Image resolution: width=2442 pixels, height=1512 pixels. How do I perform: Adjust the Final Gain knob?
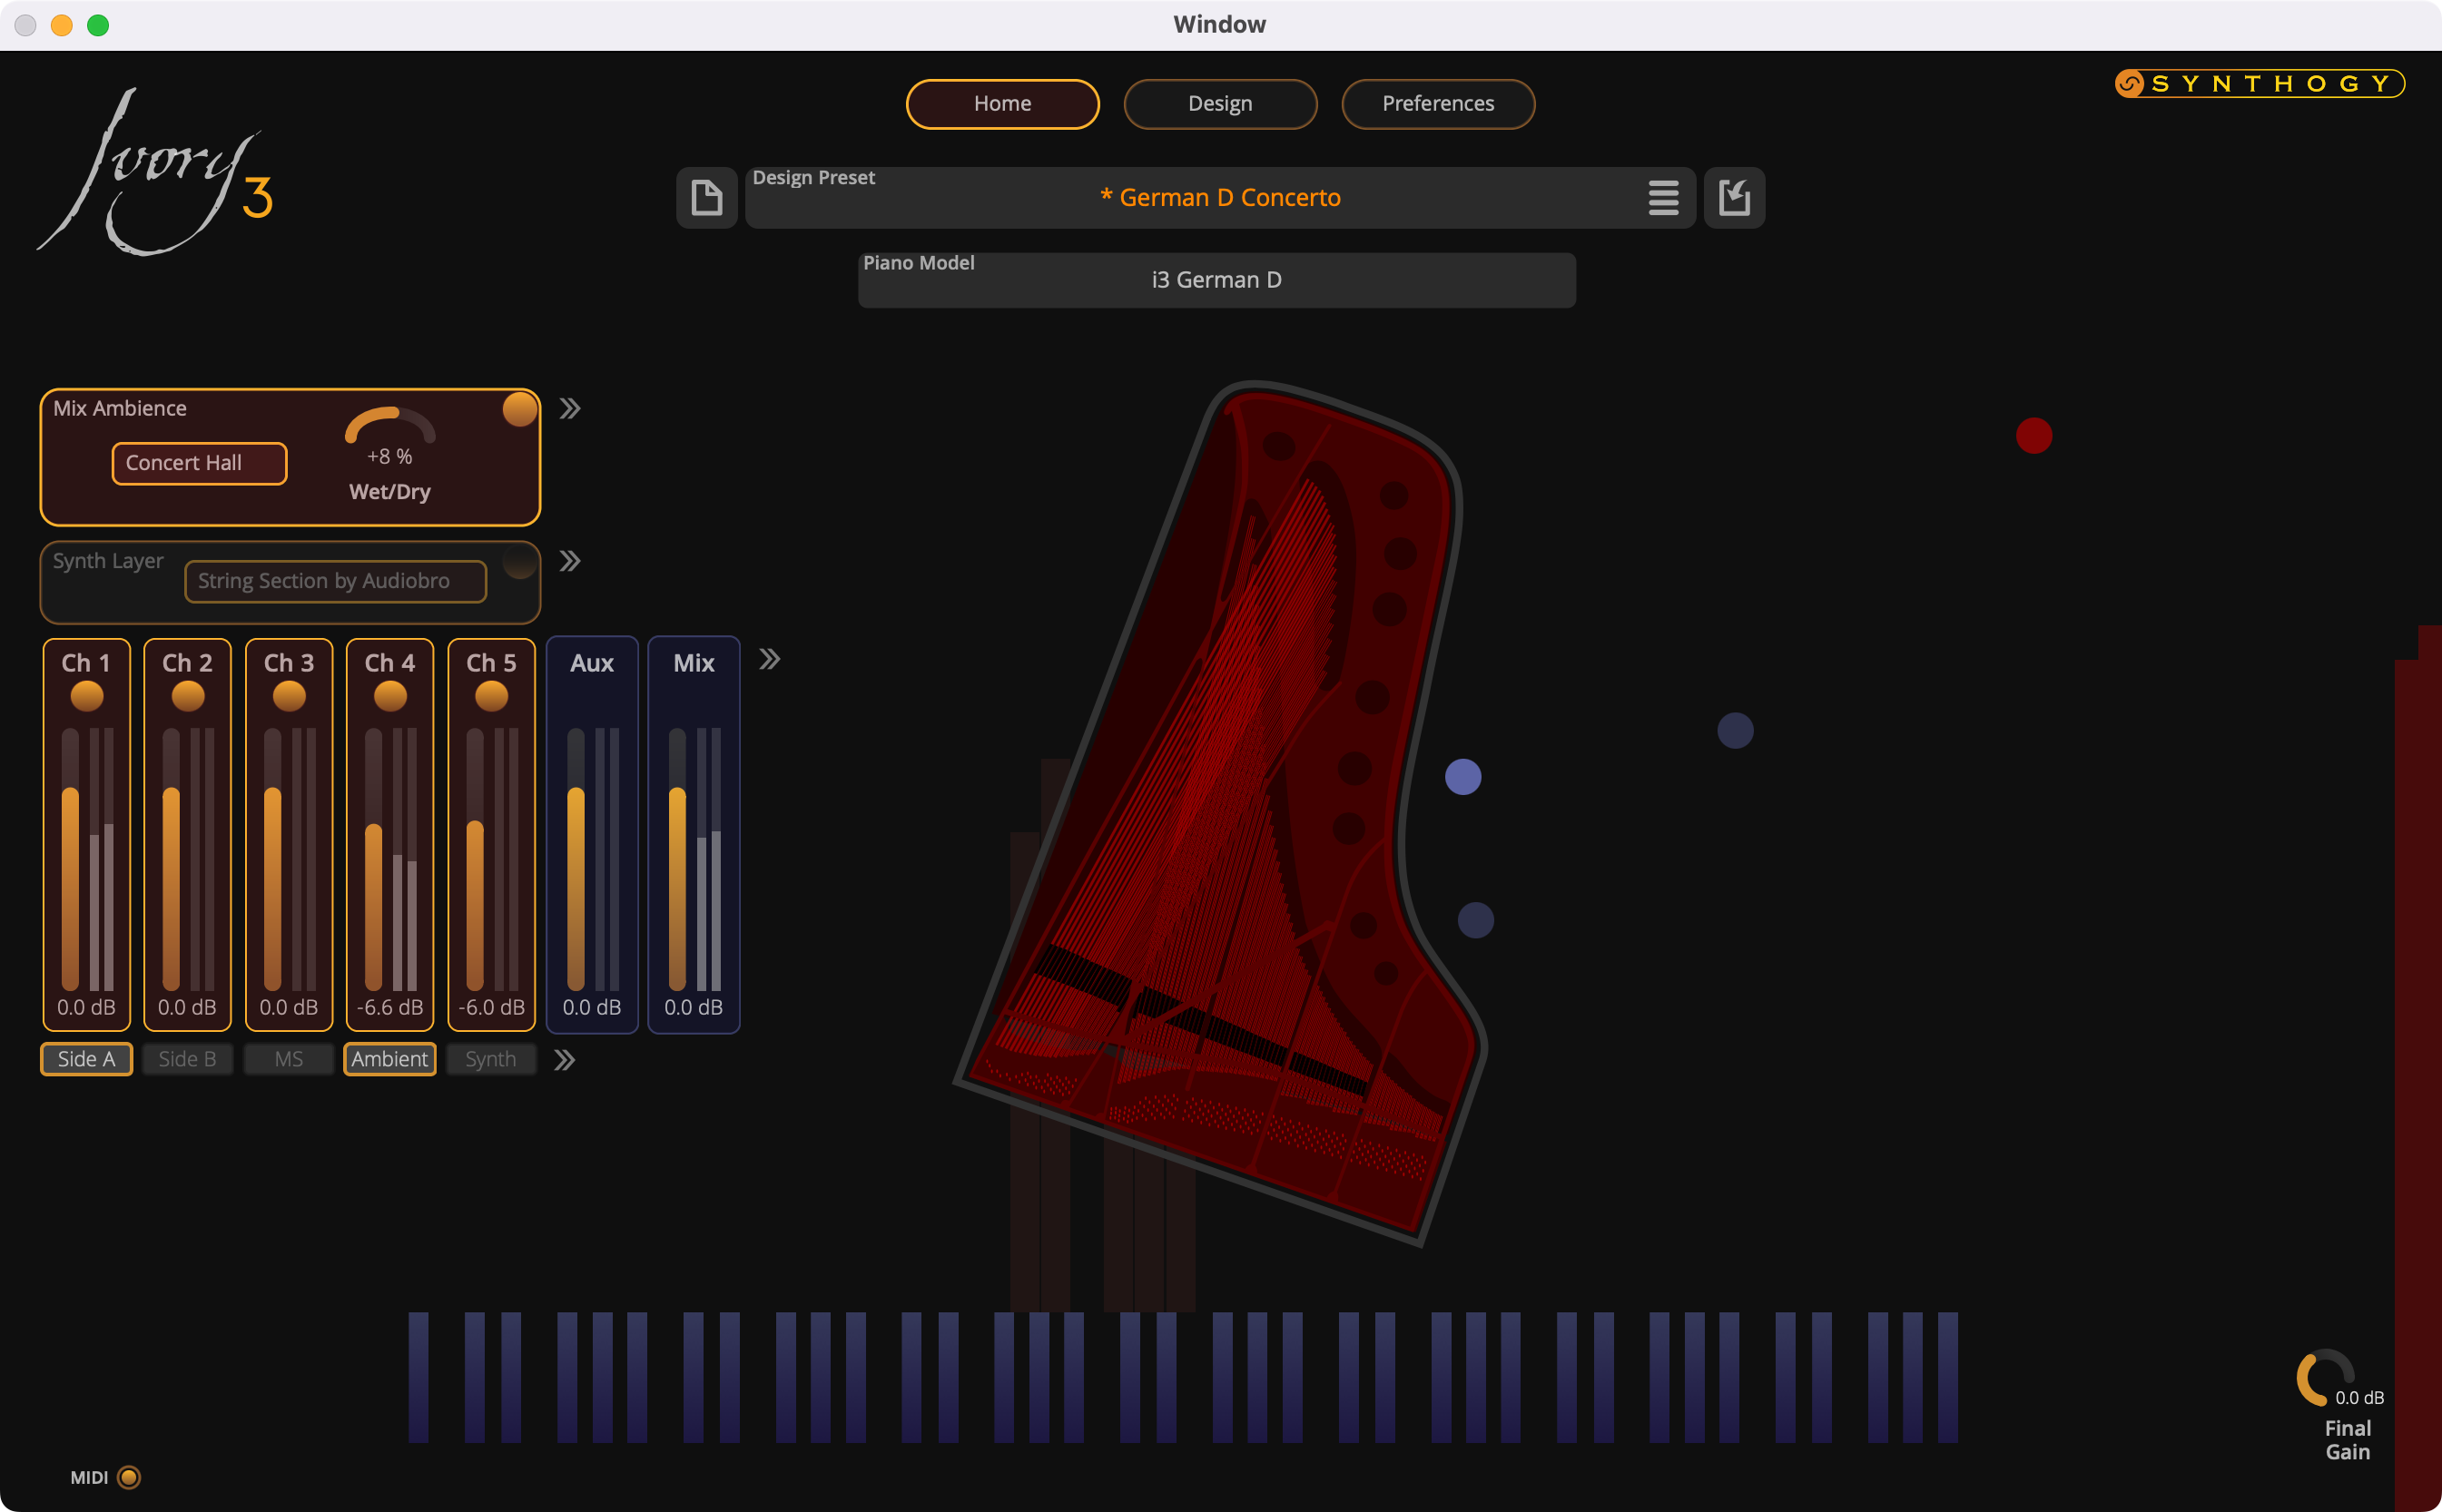coord(2325,1378)
